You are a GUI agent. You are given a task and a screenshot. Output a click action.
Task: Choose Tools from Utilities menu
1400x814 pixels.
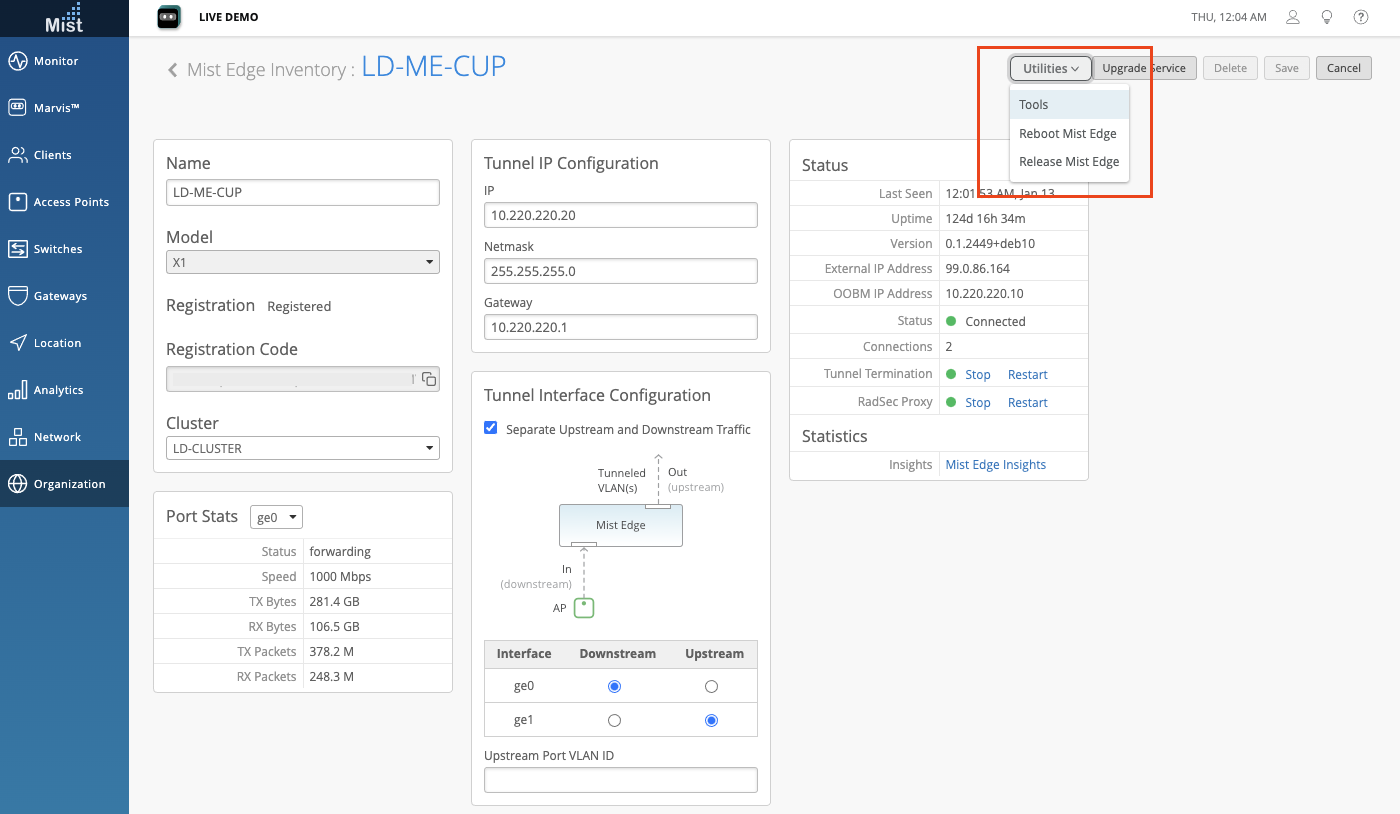click(x=1070, y=105)
